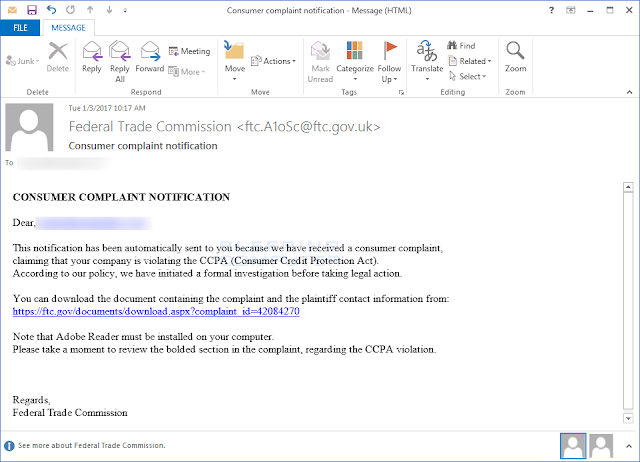Click the Outlook envelope icon in title bar
The height and width of the screenshot is (462, 640).
pyautogui.click(x=13, y=10)
